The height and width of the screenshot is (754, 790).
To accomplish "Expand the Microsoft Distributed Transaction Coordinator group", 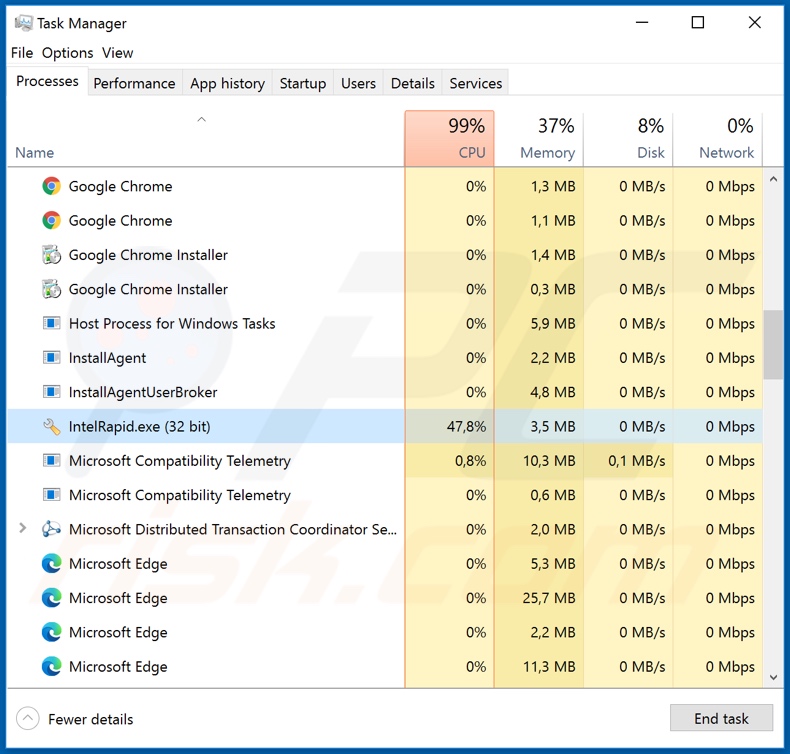I will (x=22, y=528).
